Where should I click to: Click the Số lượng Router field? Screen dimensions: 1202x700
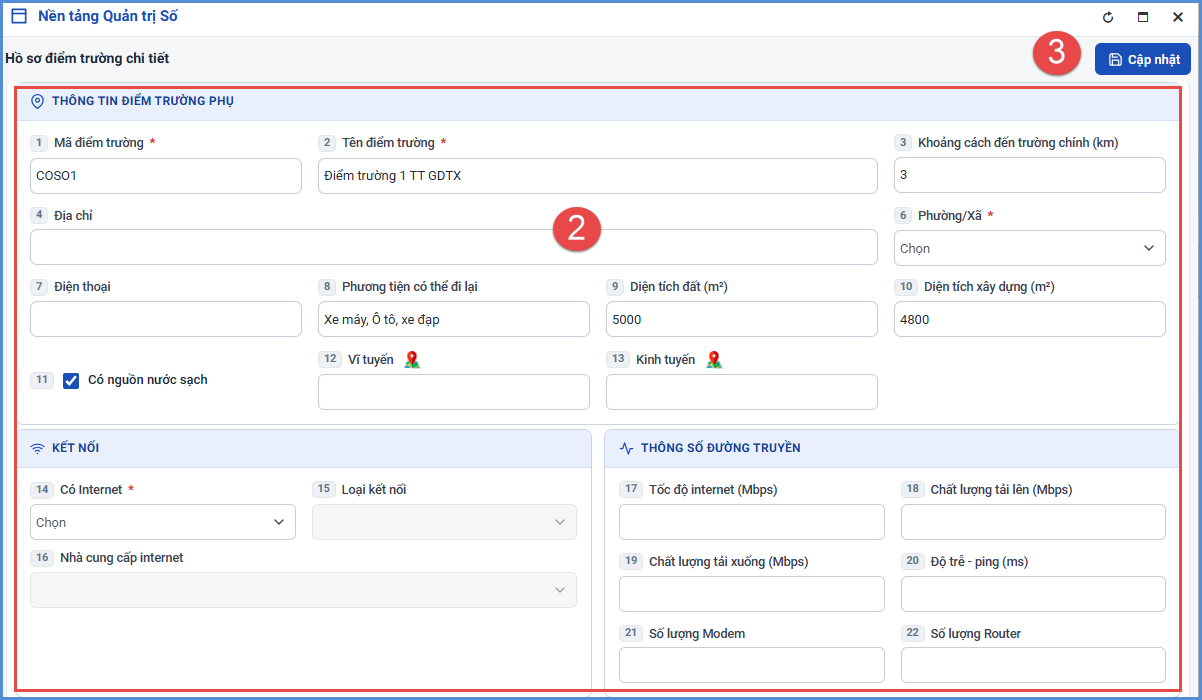coord(1033,665)
